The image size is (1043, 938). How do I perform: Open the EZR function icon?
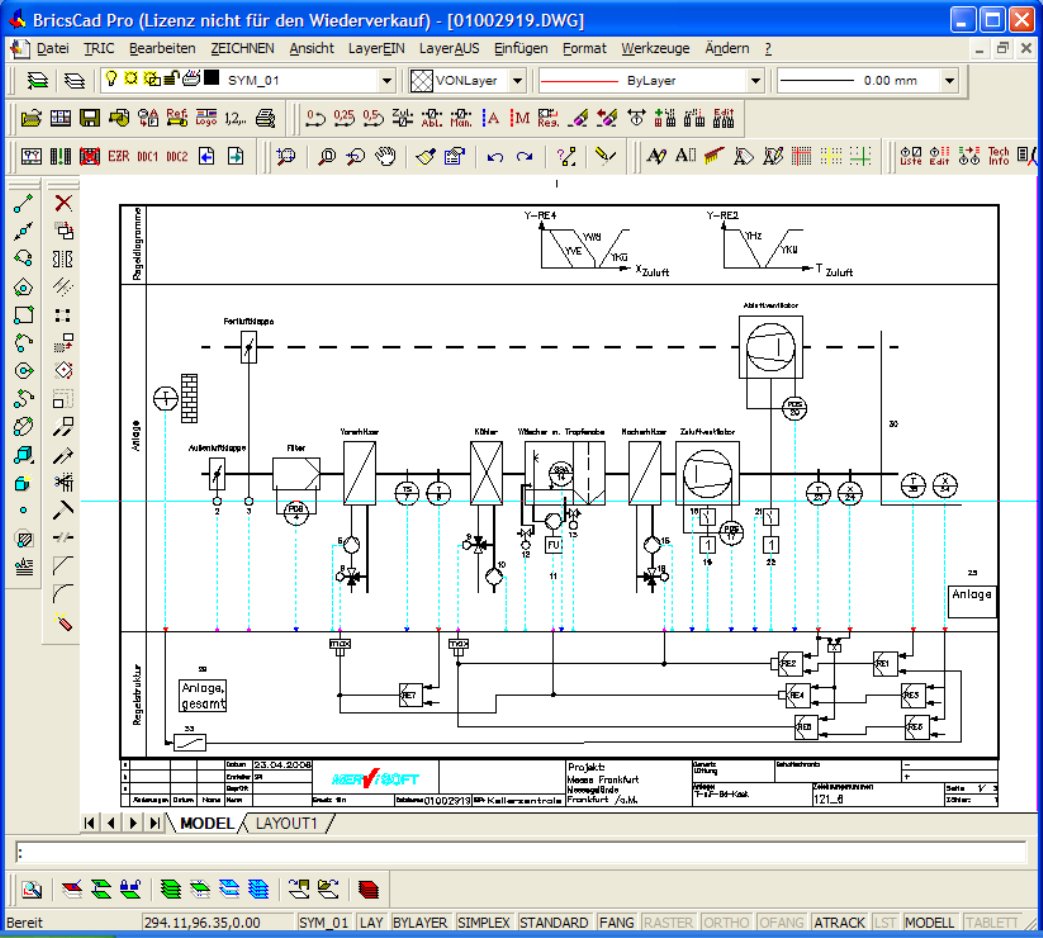coord(118,156)
